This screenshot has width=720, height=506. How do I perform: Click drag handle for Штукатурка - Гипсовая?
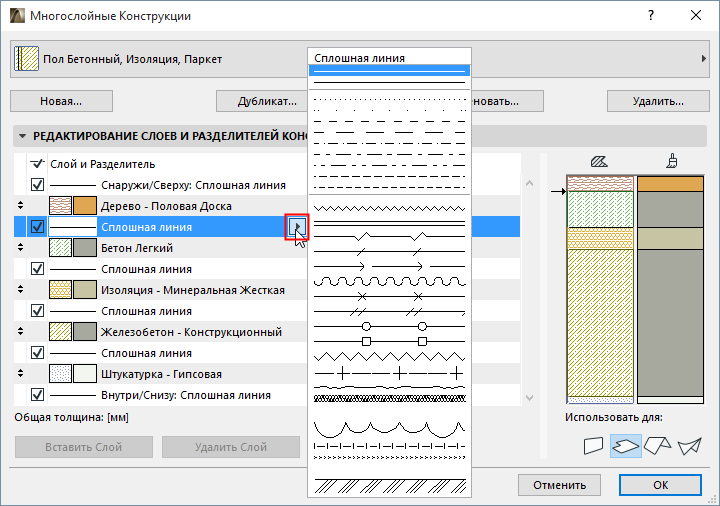tap(20, 373)
